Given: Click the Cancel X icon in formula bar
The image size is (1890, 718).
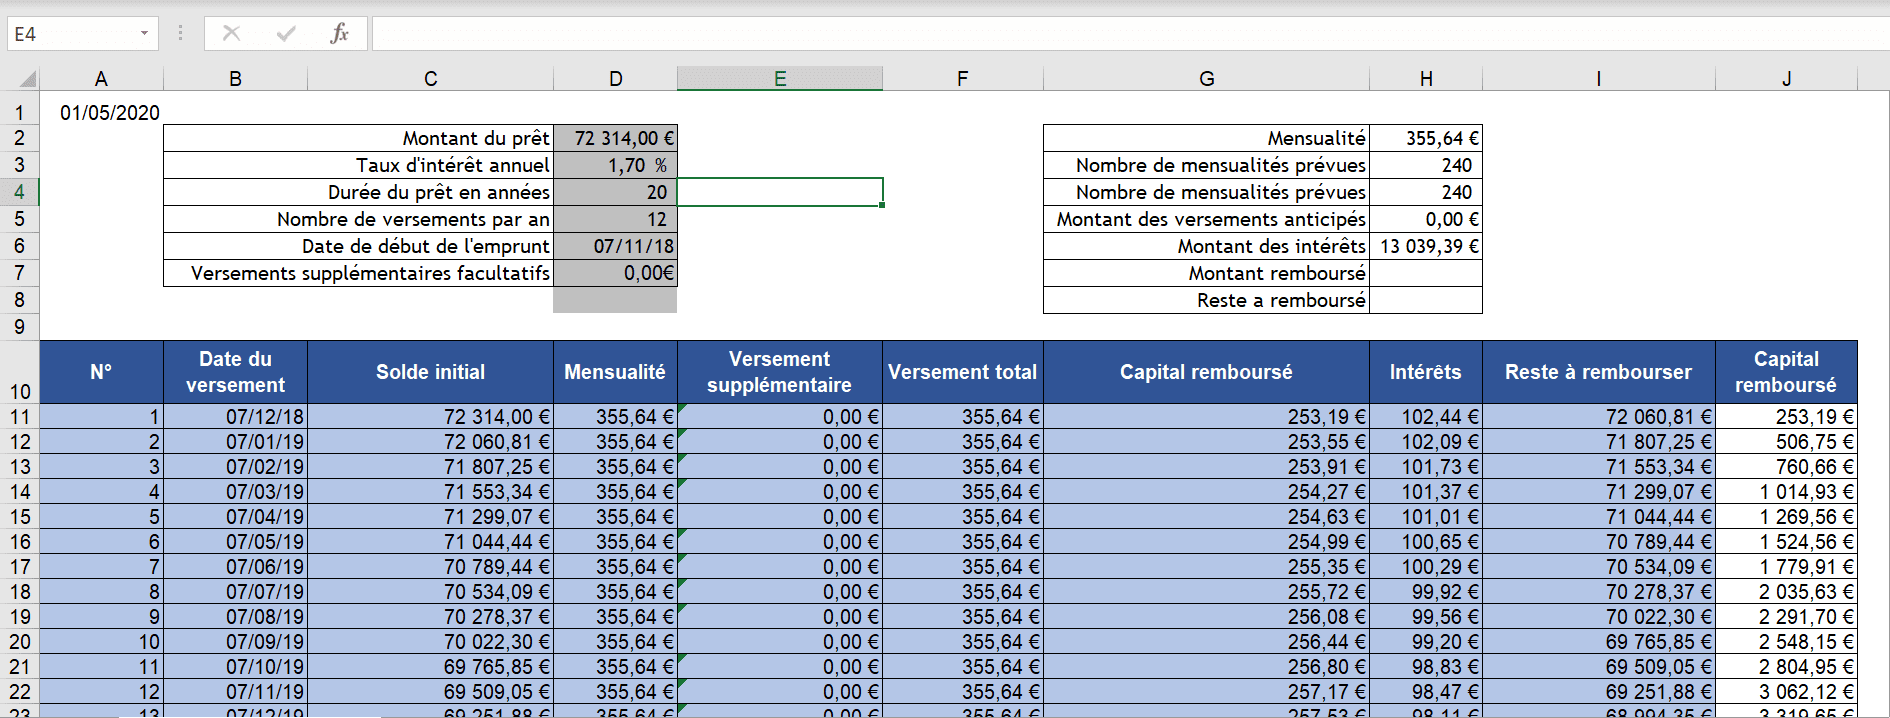Looking at the screenshot, I should (x=231, y=34).
